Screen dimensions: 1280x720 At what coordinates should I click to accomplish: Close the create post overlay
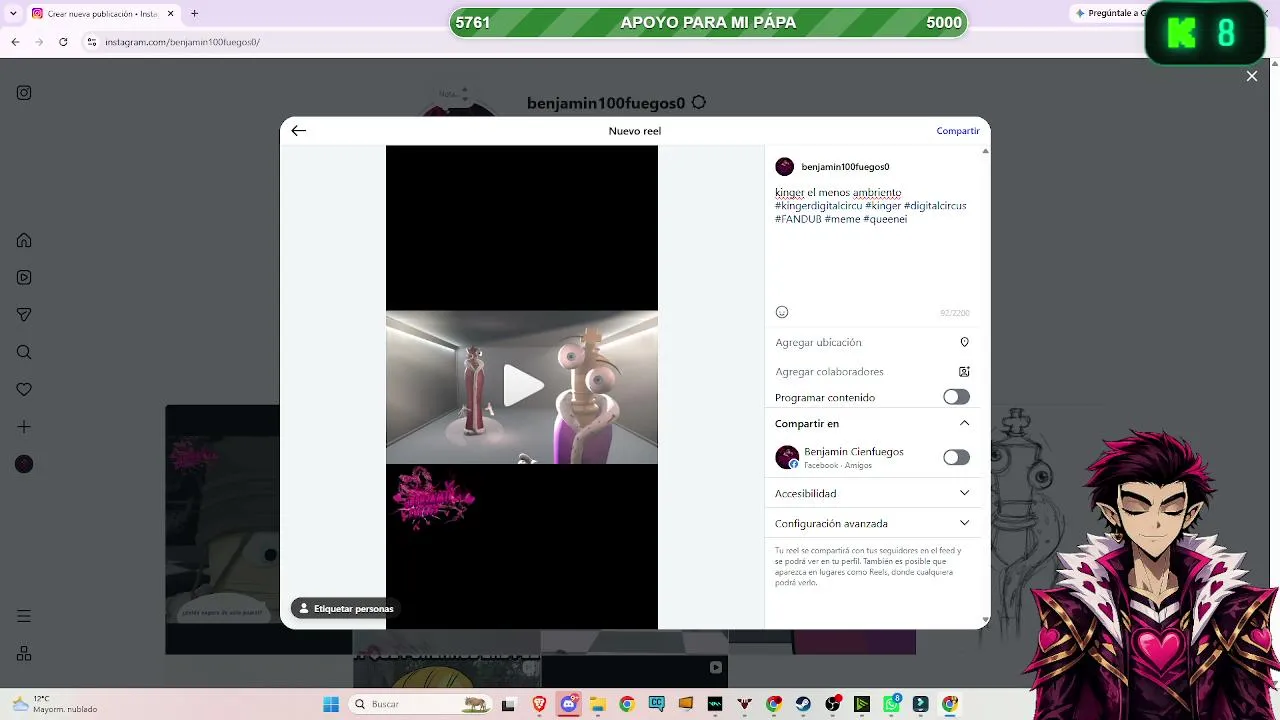click(x=1251, y=76)
